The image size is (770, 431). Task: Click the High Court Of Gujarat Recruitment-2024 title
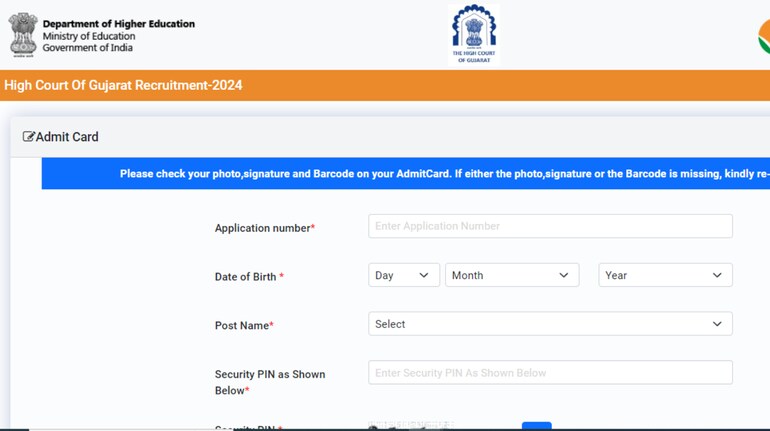coord(123,86)
